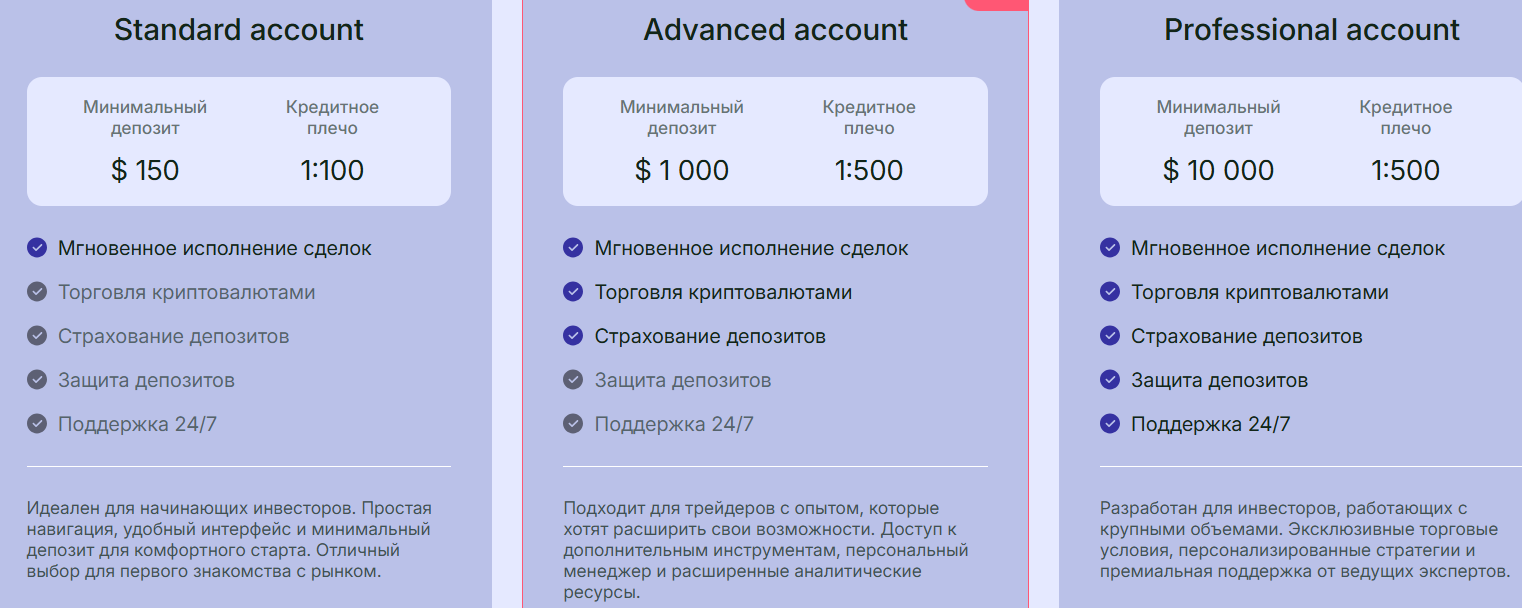Click the blue 'Защита депозитов' checkmark on Professional account

[x=1110, y=380]
